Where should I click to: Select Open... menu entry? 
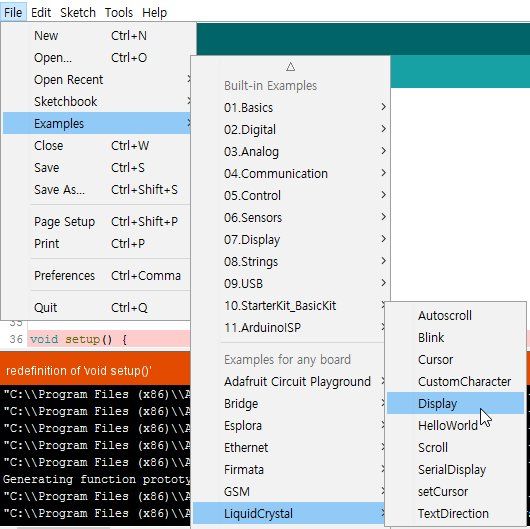pyautogui.click(x=97, y=57)
